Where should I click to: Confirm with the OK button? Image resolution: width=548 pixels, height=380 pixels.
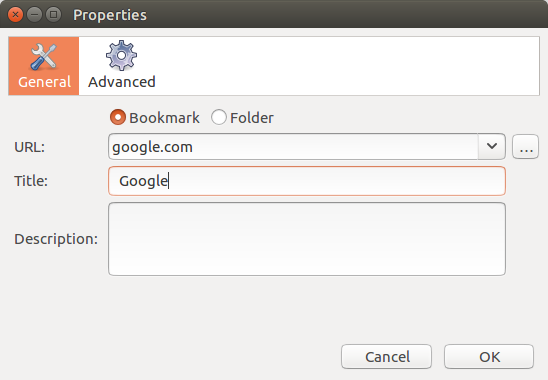pyautogui.click(x=489, y=357)
